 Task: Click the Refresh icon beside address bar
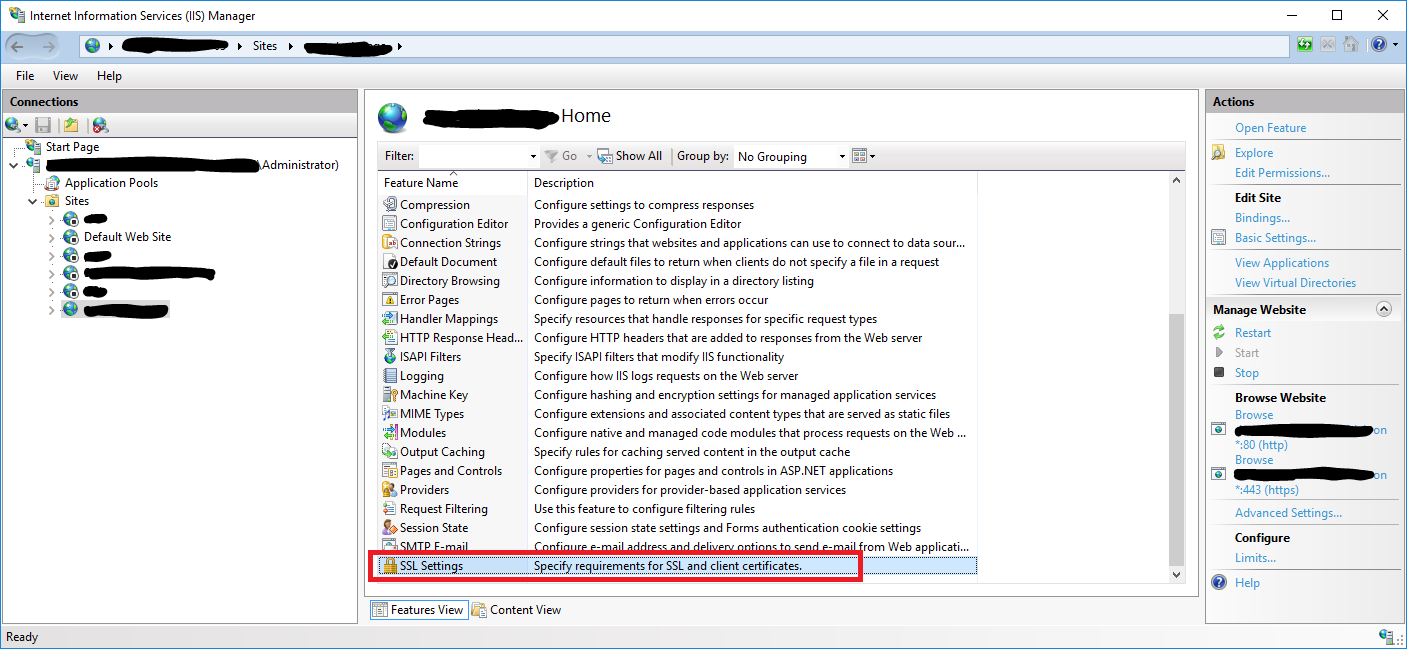point(1305,44)
